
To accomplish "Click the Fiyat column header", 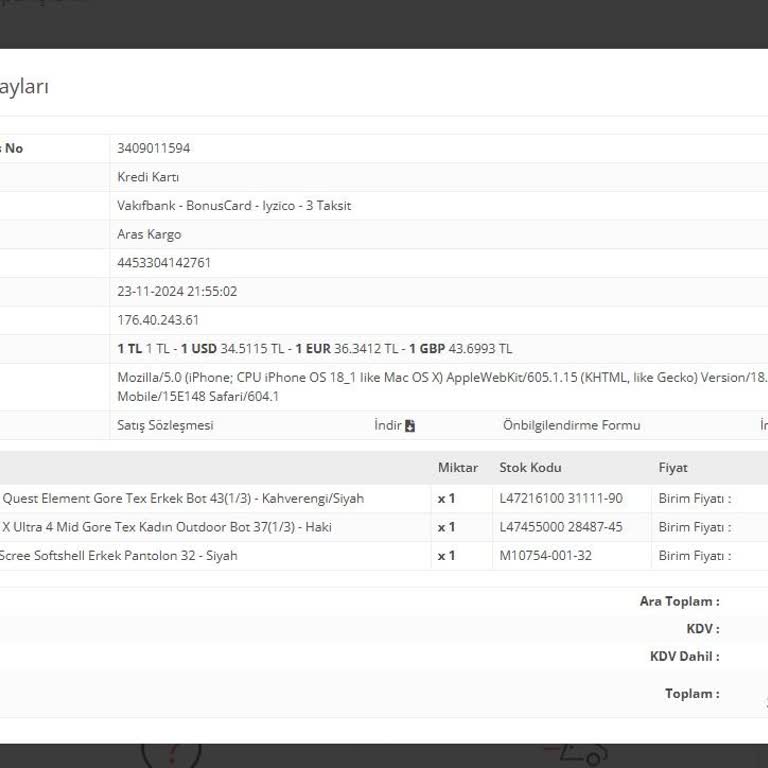I will [x=673, y=468].
